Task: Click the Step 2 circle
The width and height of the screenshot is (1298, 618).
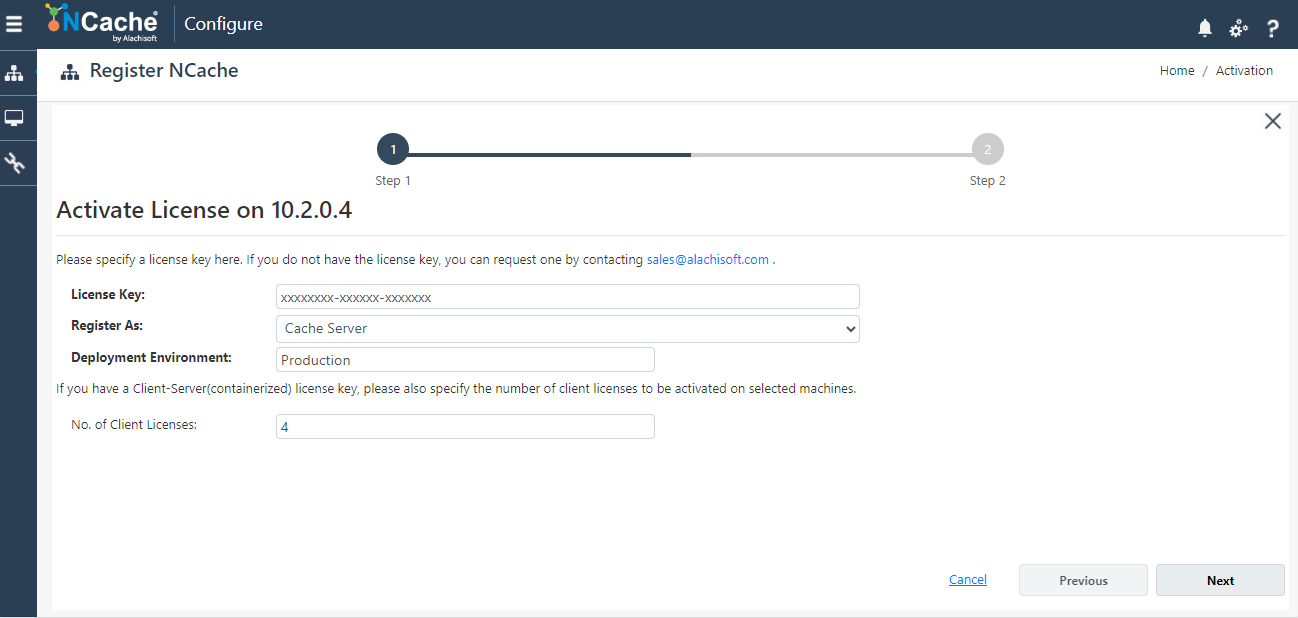Action: [x=988, y=149]
